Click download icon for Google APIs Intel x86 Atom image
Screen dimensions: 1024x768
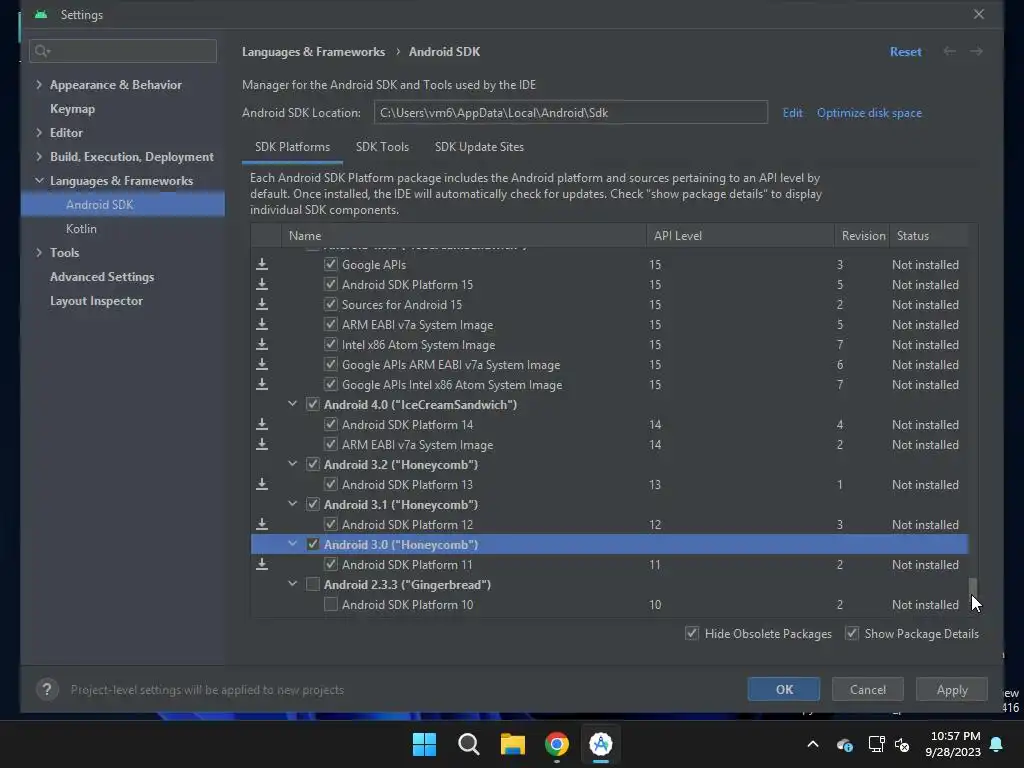(262, 385)
